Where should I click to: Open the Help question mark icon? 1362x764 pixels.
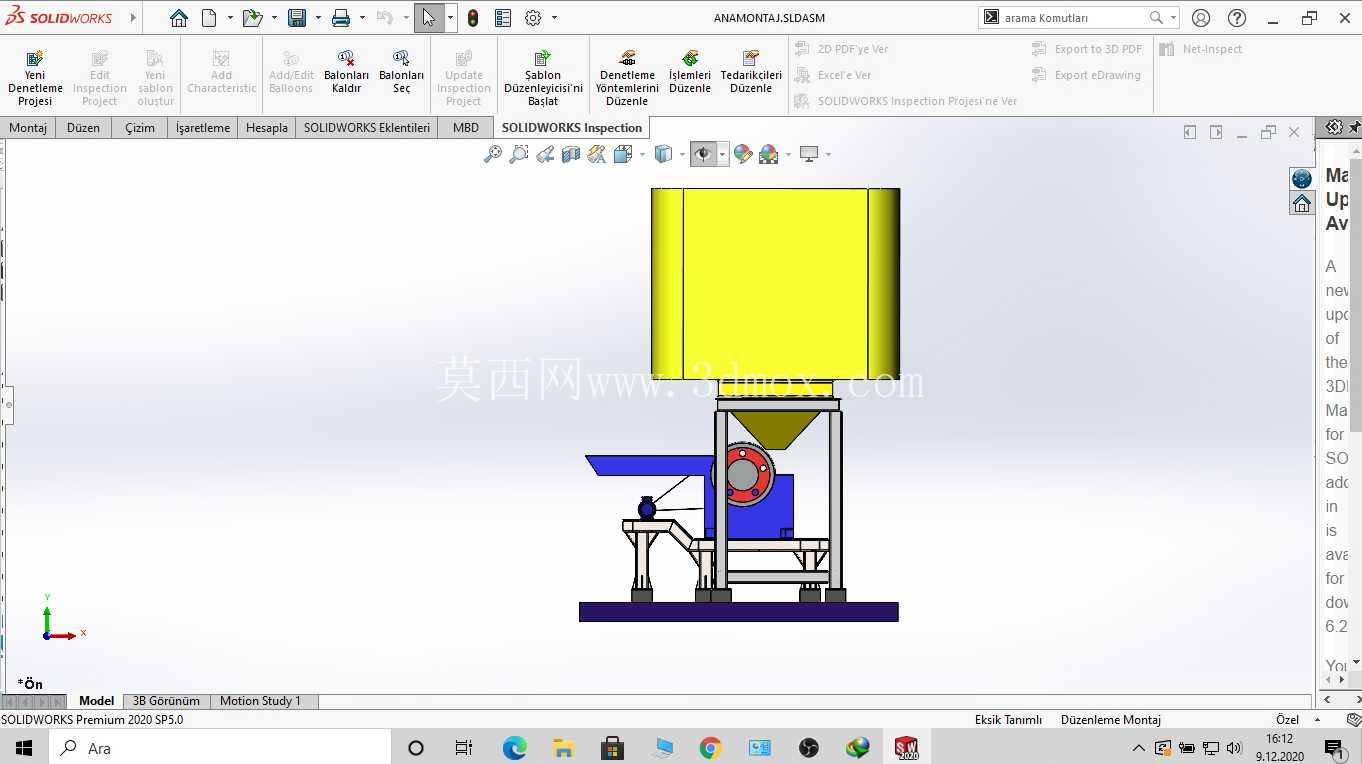click(1237, 18)
